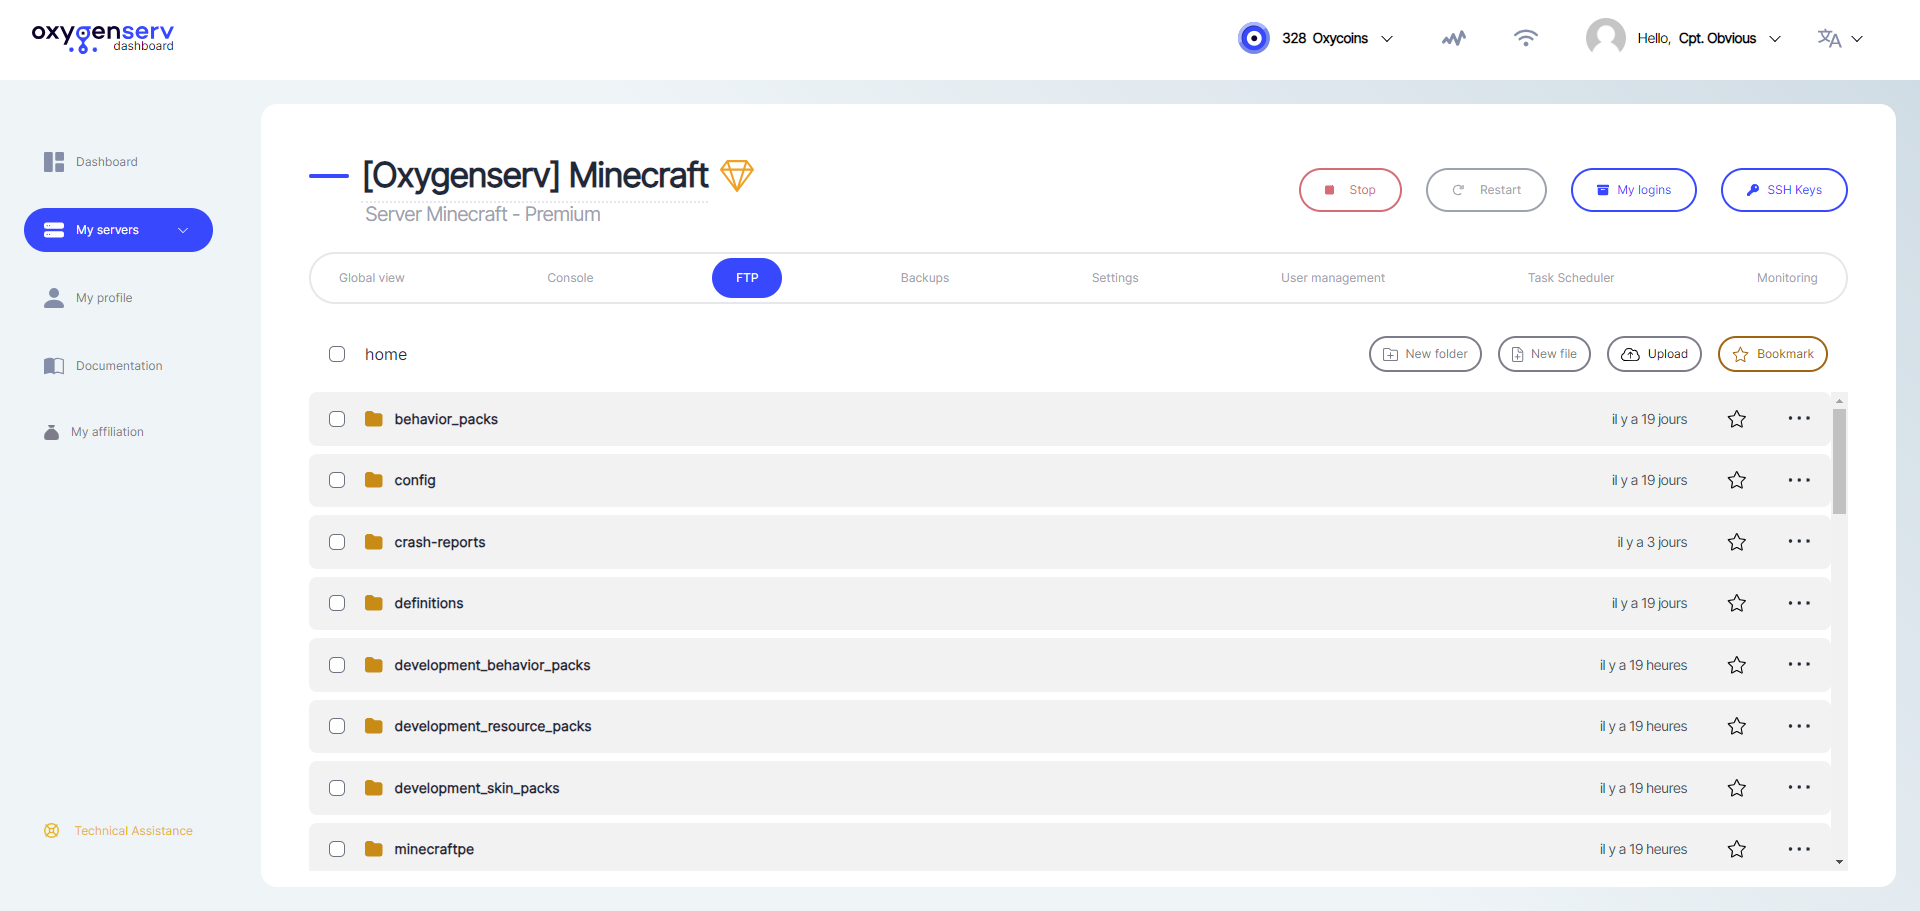Click the language translate icon
The image size is (1920, 911).
(x=1829, y=38)
